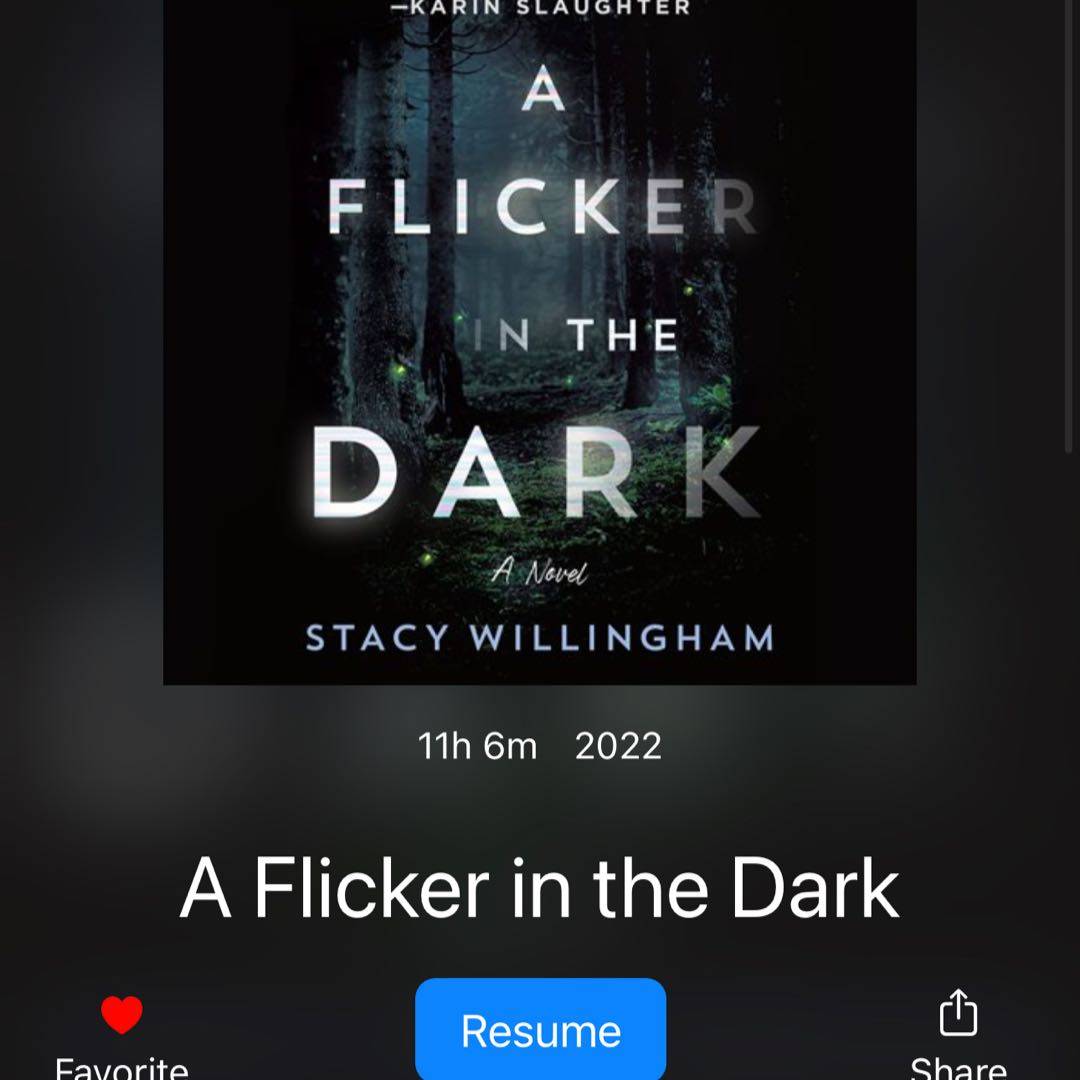1080x1080 pixels.
Task: Click the 11h 6m duration text
Action: [477, 746]
